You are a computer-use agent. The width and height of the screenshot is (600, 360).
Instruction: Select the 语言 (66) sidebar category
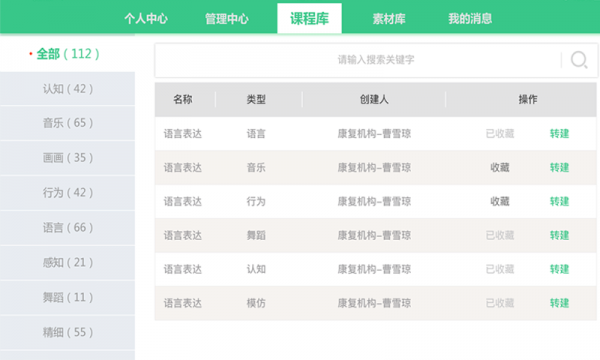click(67, 228)
